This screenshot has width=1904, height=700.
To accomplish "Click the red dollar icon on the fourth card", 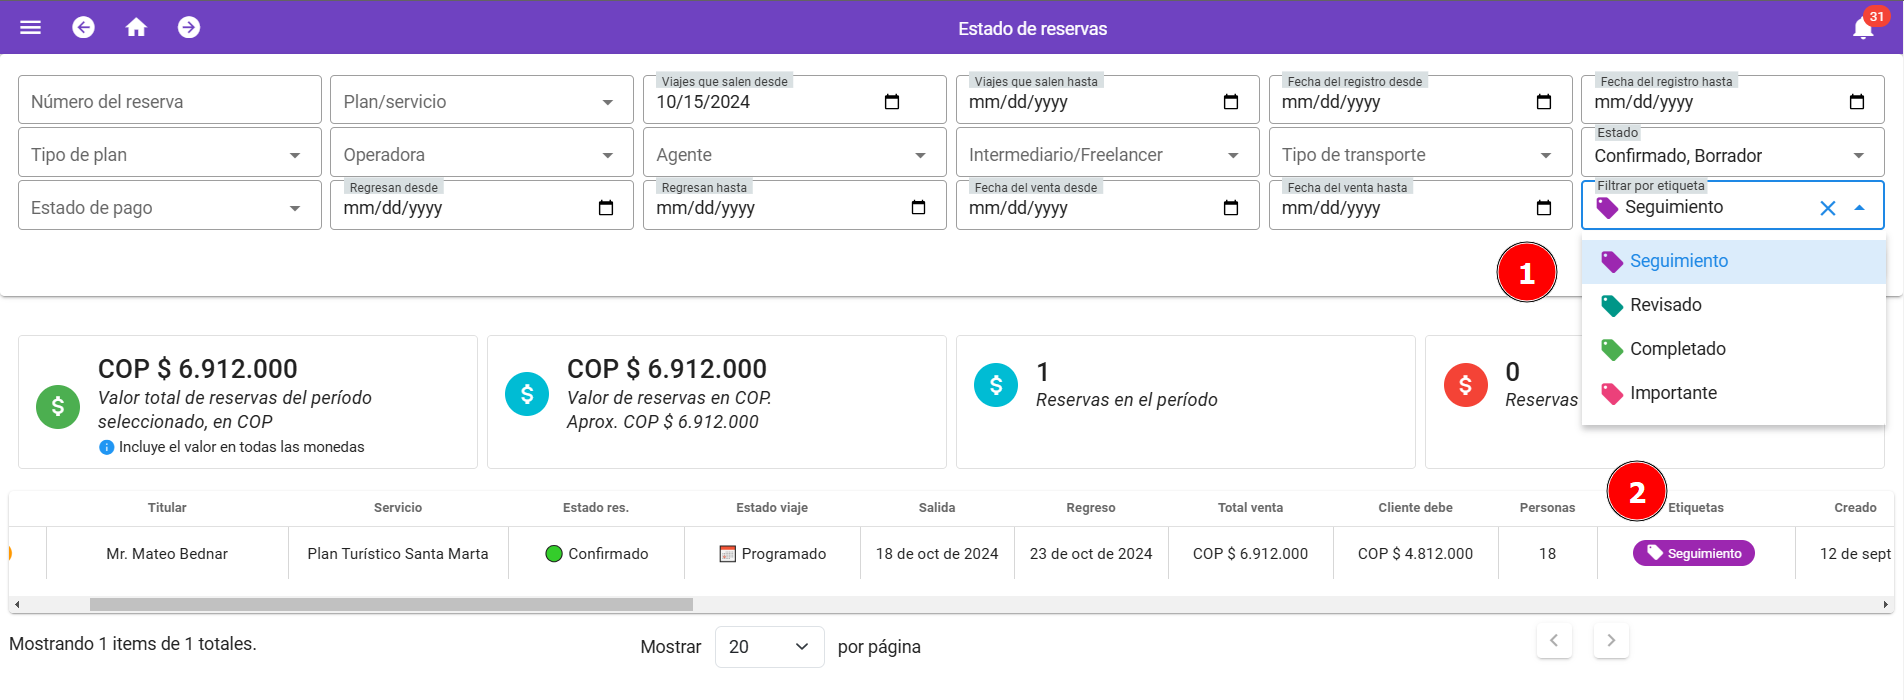I will [1466, 385].
